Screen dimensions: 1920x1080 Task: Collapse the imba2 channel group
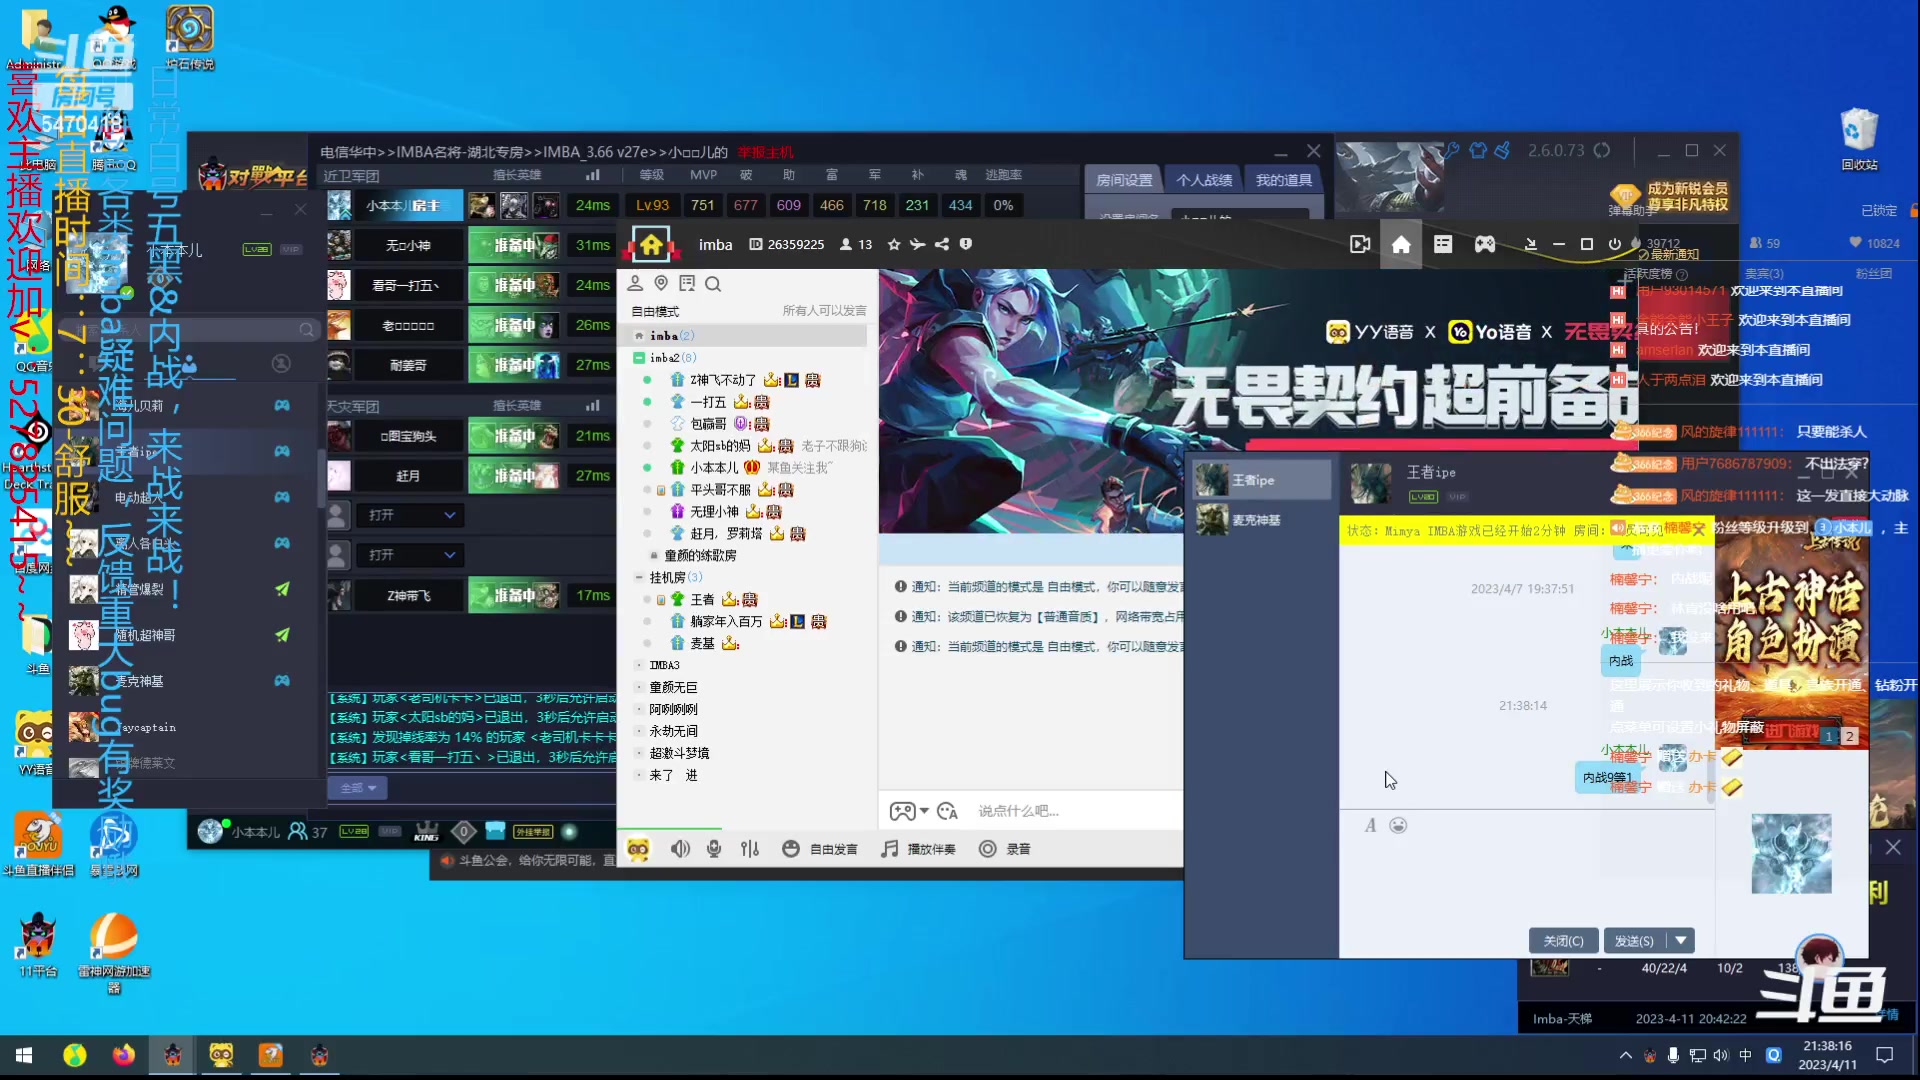pyautogui.click(x=639, y=357)
